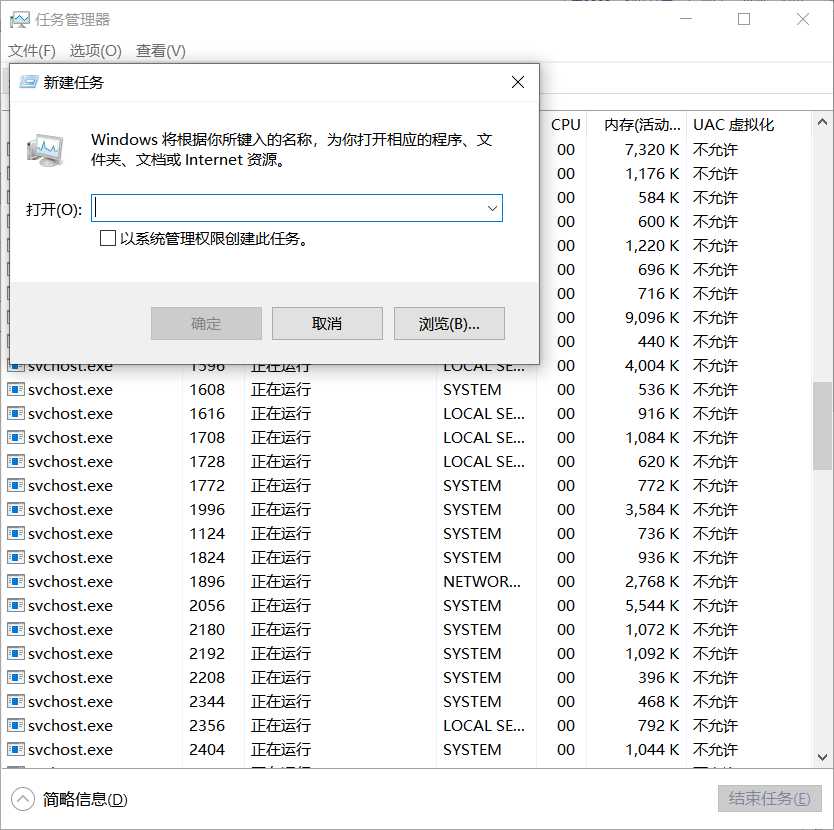Click scrollbar down arrow in process list
The height and width of the screenshot is (830, 834).
point(822,757)
